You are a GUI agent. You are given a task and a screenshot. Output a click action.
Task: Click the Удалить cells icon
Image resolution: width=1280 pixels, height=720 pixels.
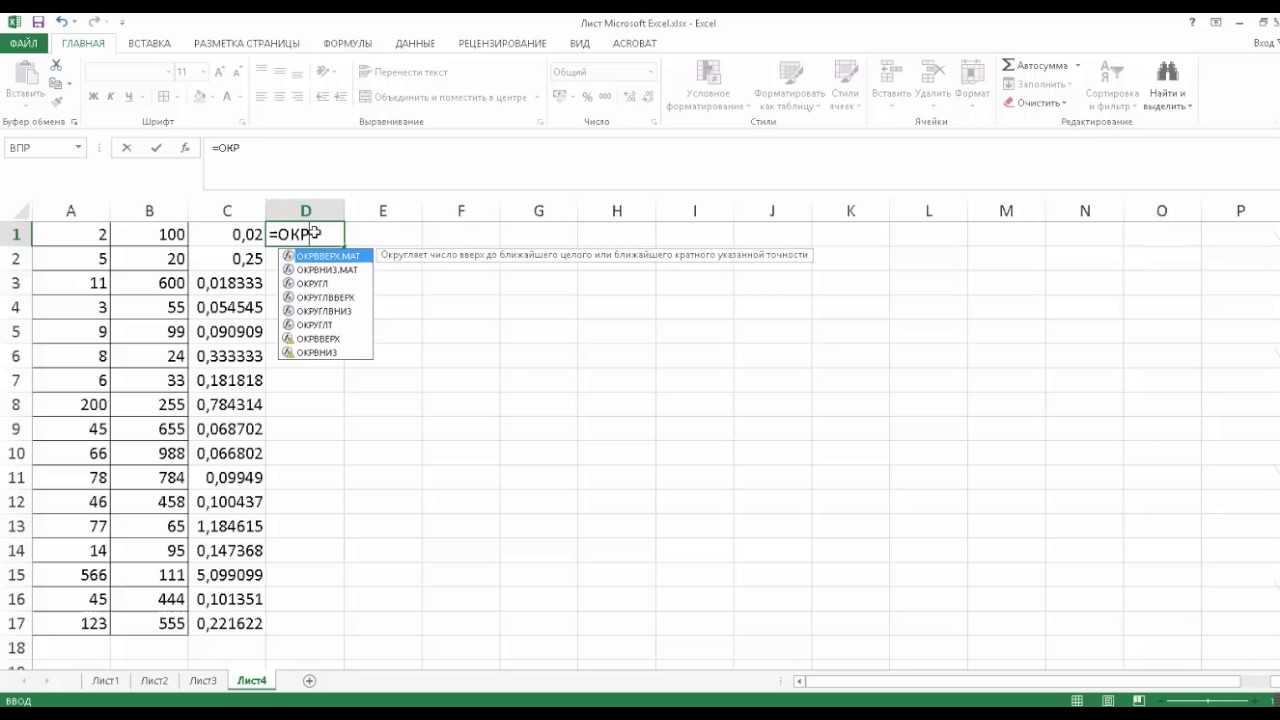[931, 72]
